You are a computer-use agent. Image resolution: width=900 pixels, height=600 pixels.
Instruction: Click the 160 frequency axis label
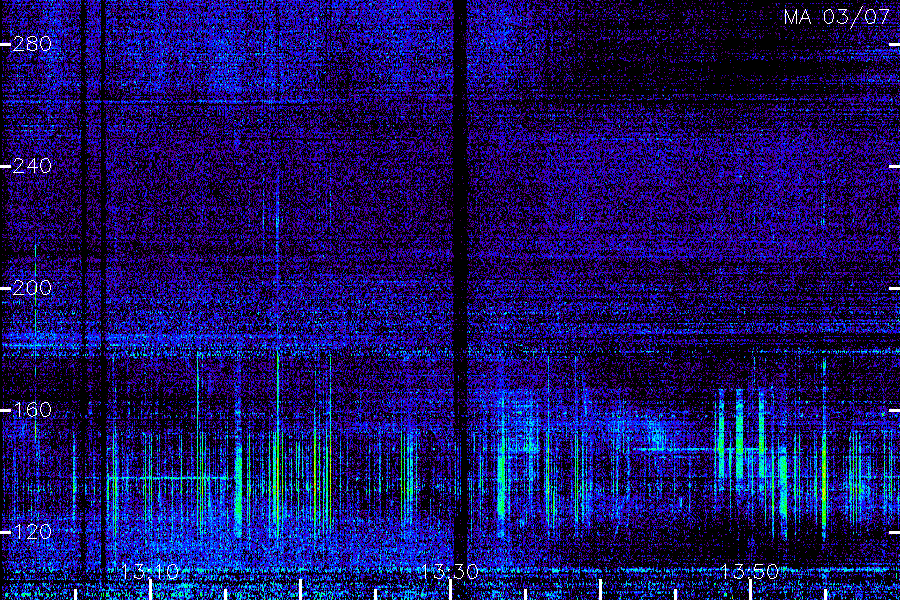click(32, 410)
